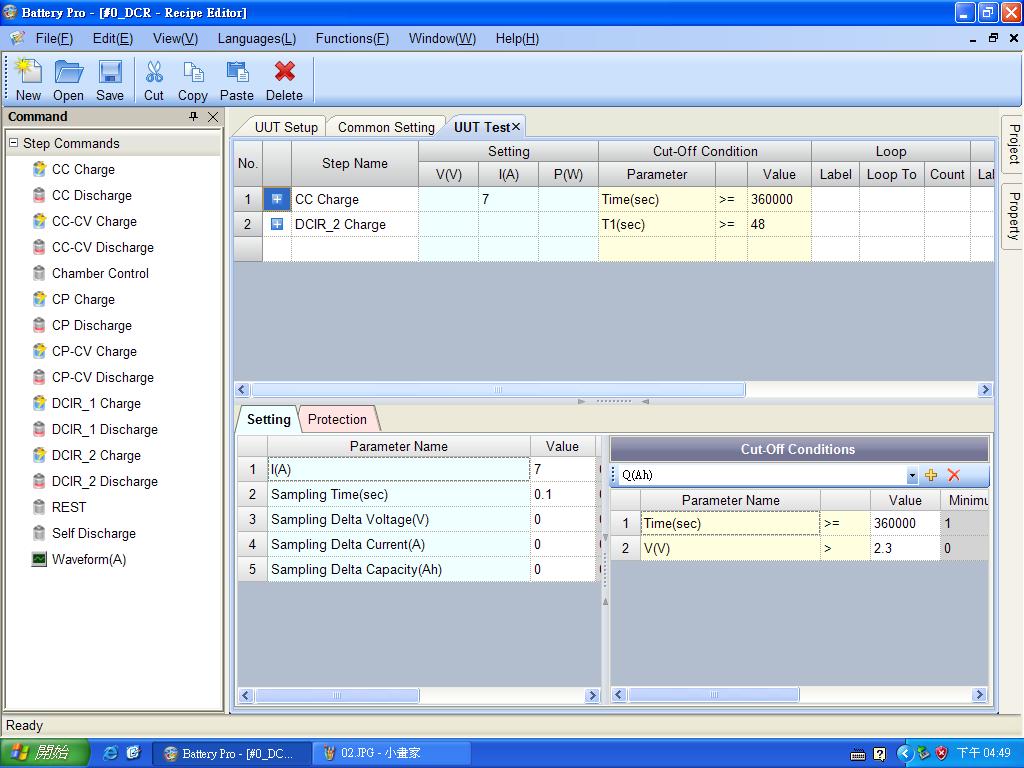1024x768 pixels.
Task: Open the Project side panel
Action: tap(1014, 144)
